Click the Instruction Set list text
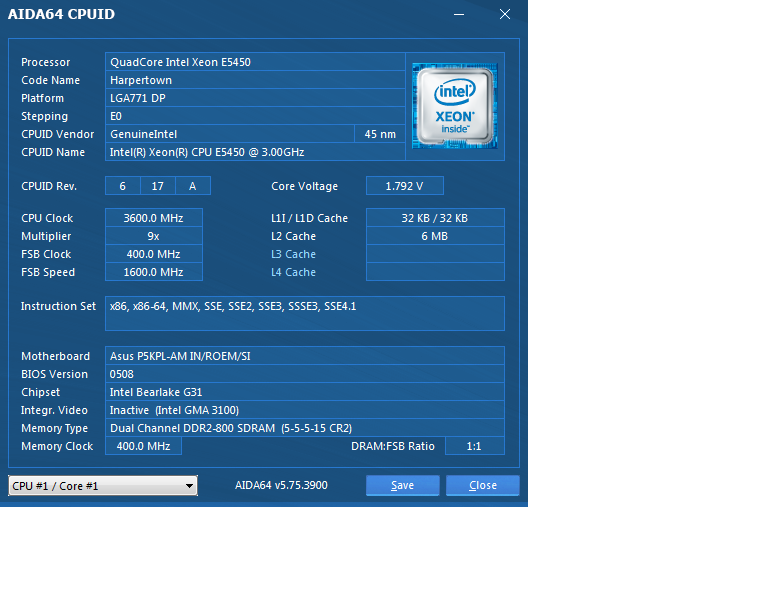768x614 pixels. point(233,307)
